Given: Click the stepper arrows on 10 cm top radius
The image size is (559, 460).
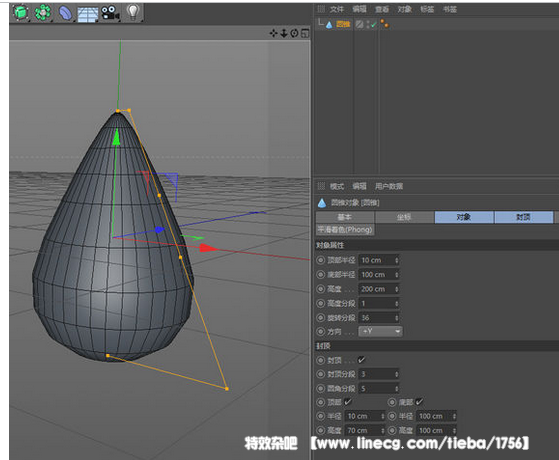Looking at the screenshot, I should 396,260.
